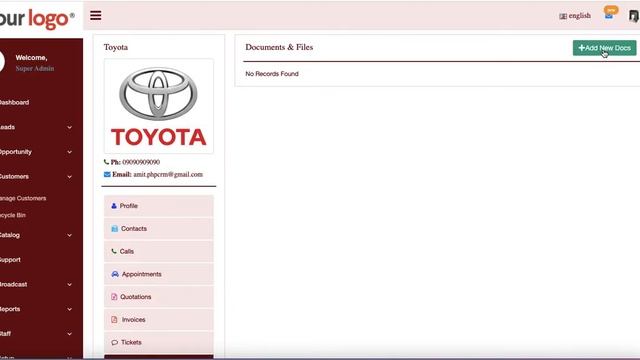Open Support in the sidebar
The width and height of the screenshot is (640, 360).
(x=10, y=260)
